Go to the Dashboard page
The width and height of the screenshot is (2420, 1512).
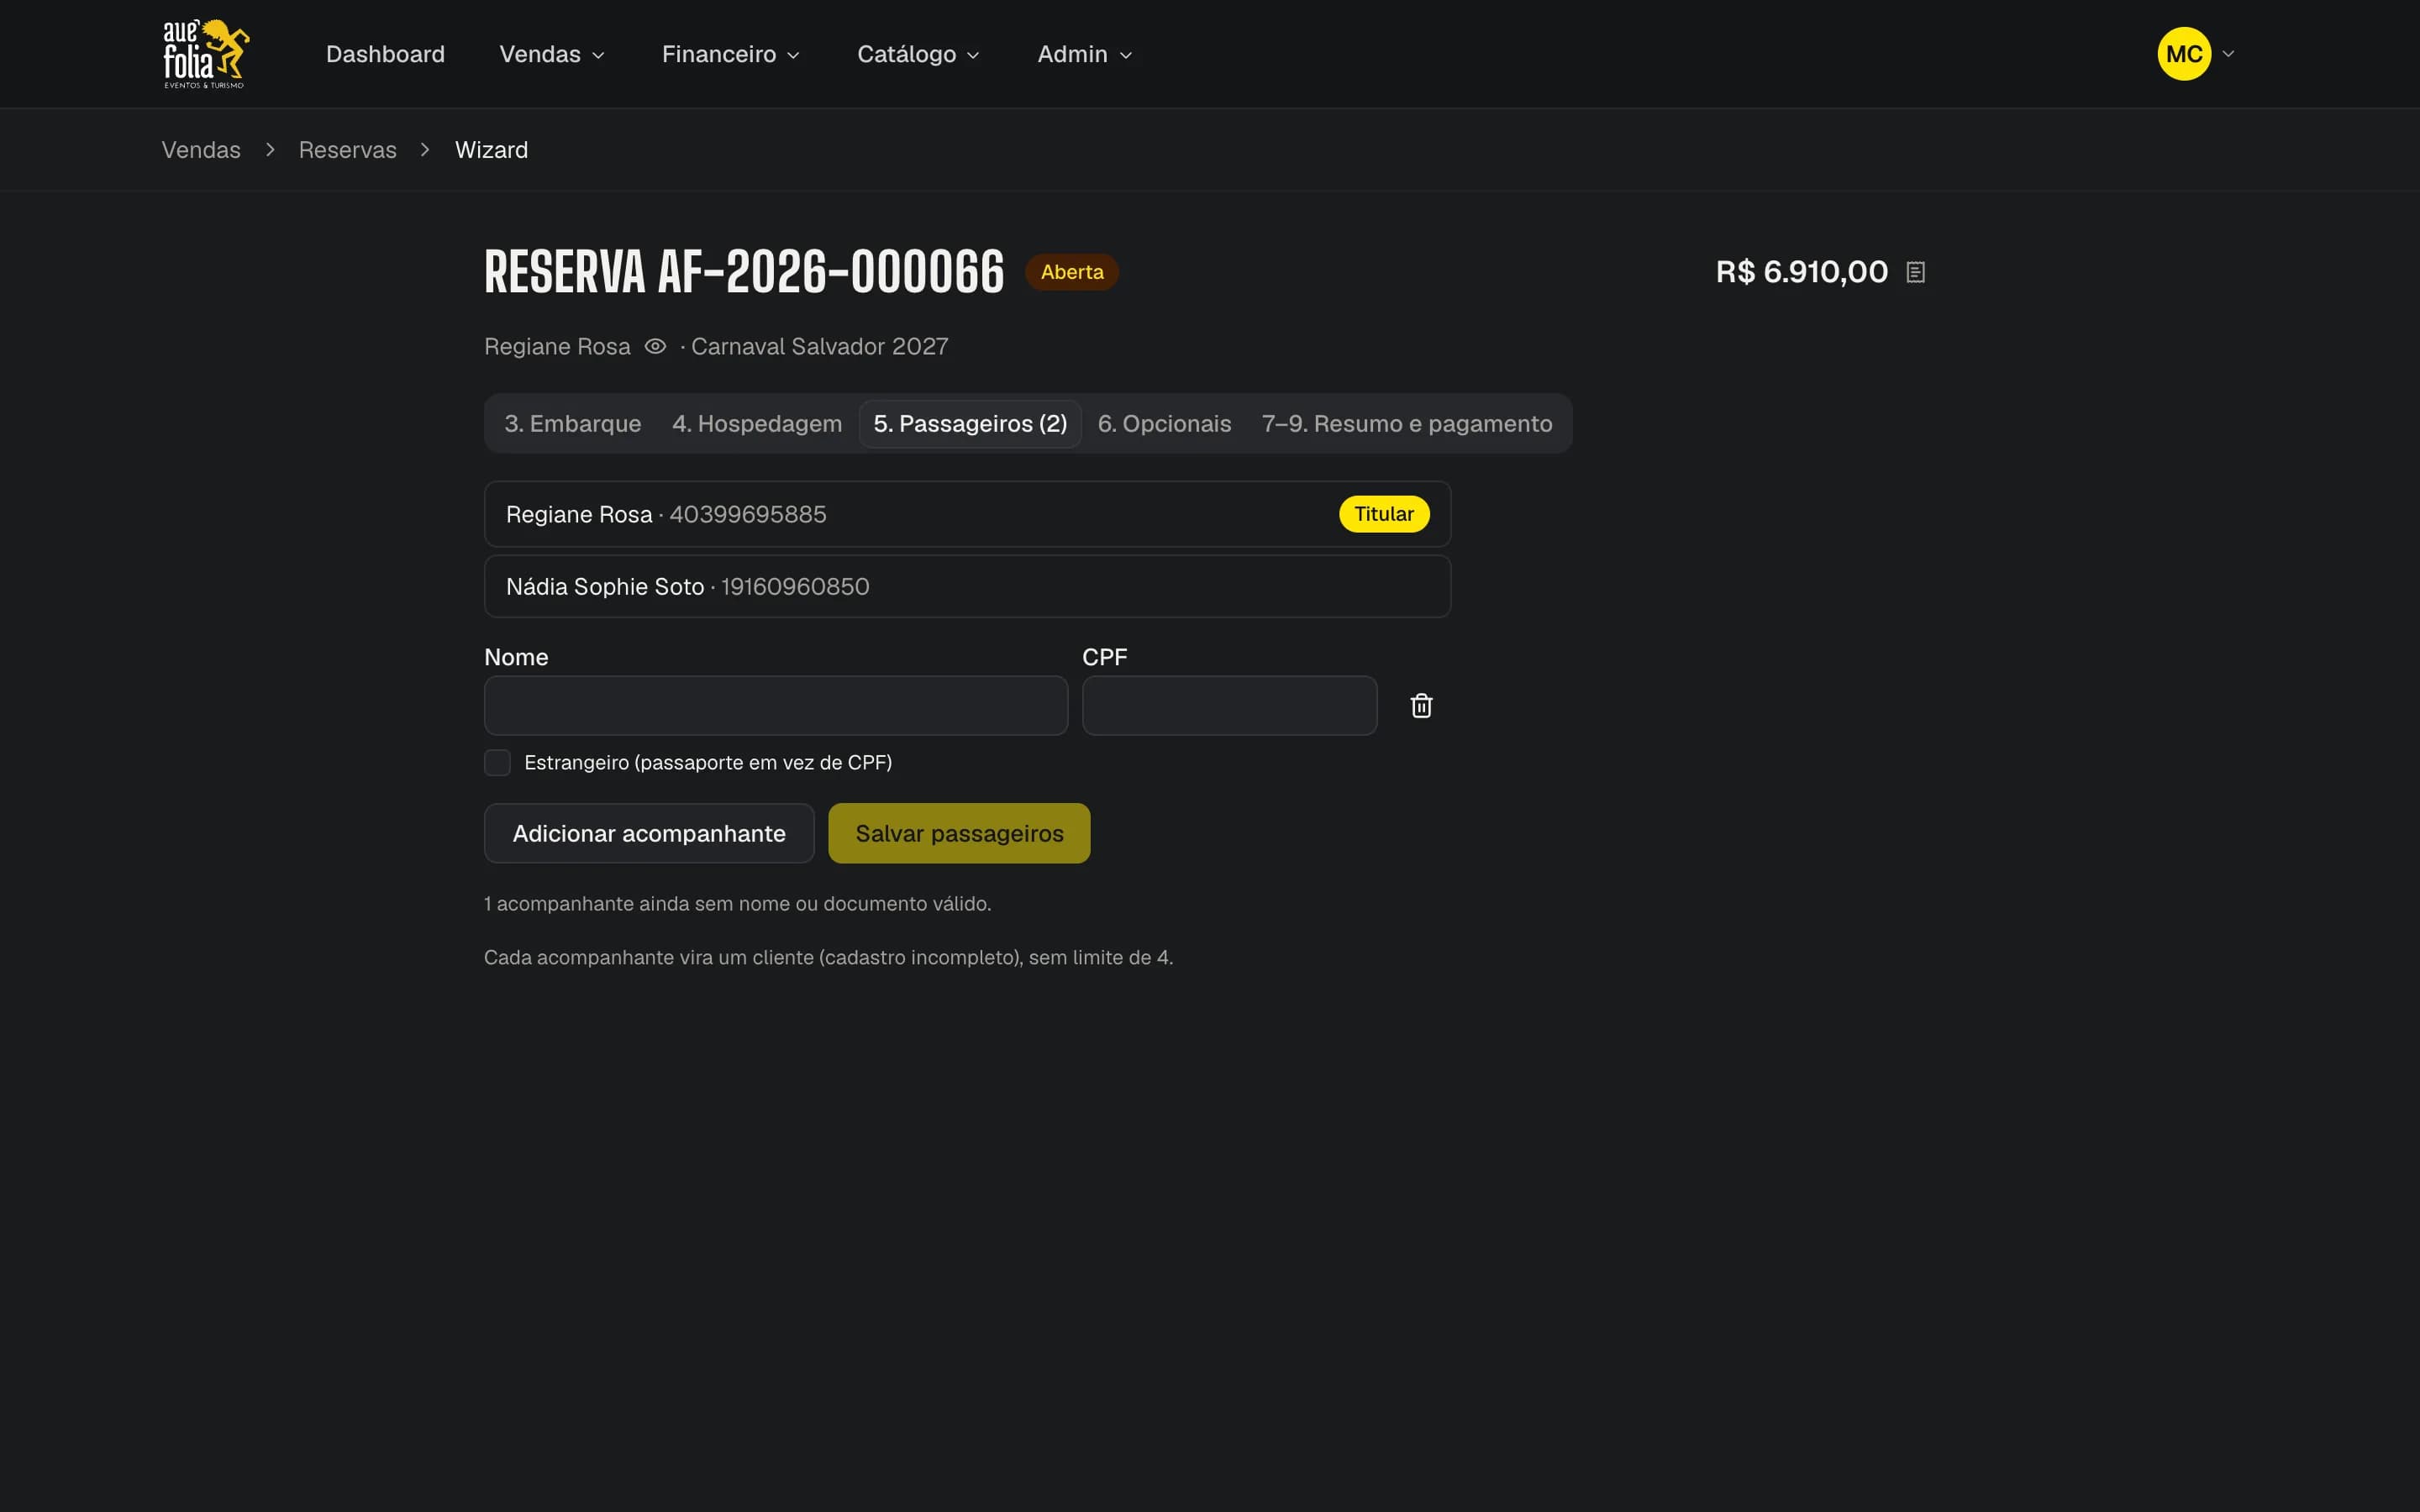385,54
